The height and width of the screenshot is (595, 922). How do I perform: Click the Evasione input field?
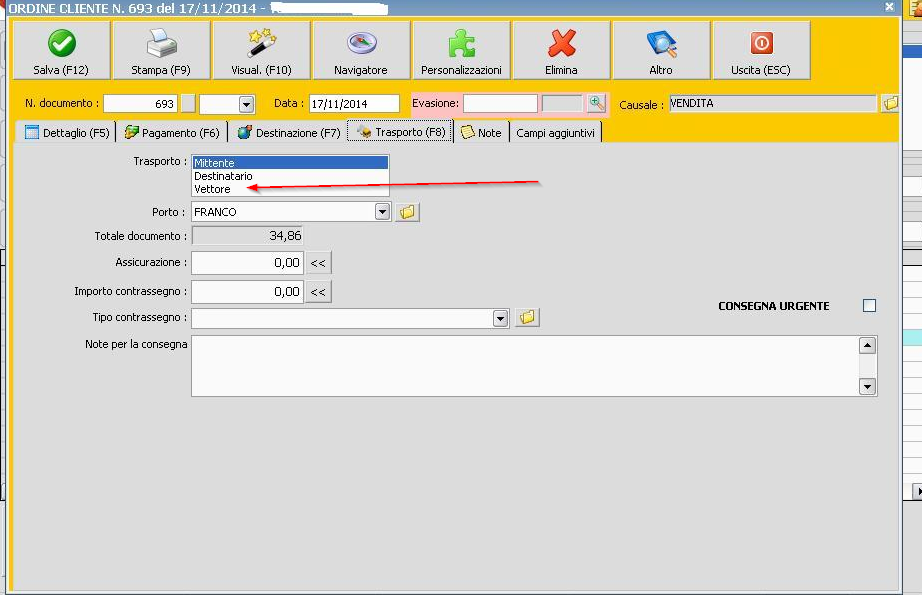(x=500, y=103)
